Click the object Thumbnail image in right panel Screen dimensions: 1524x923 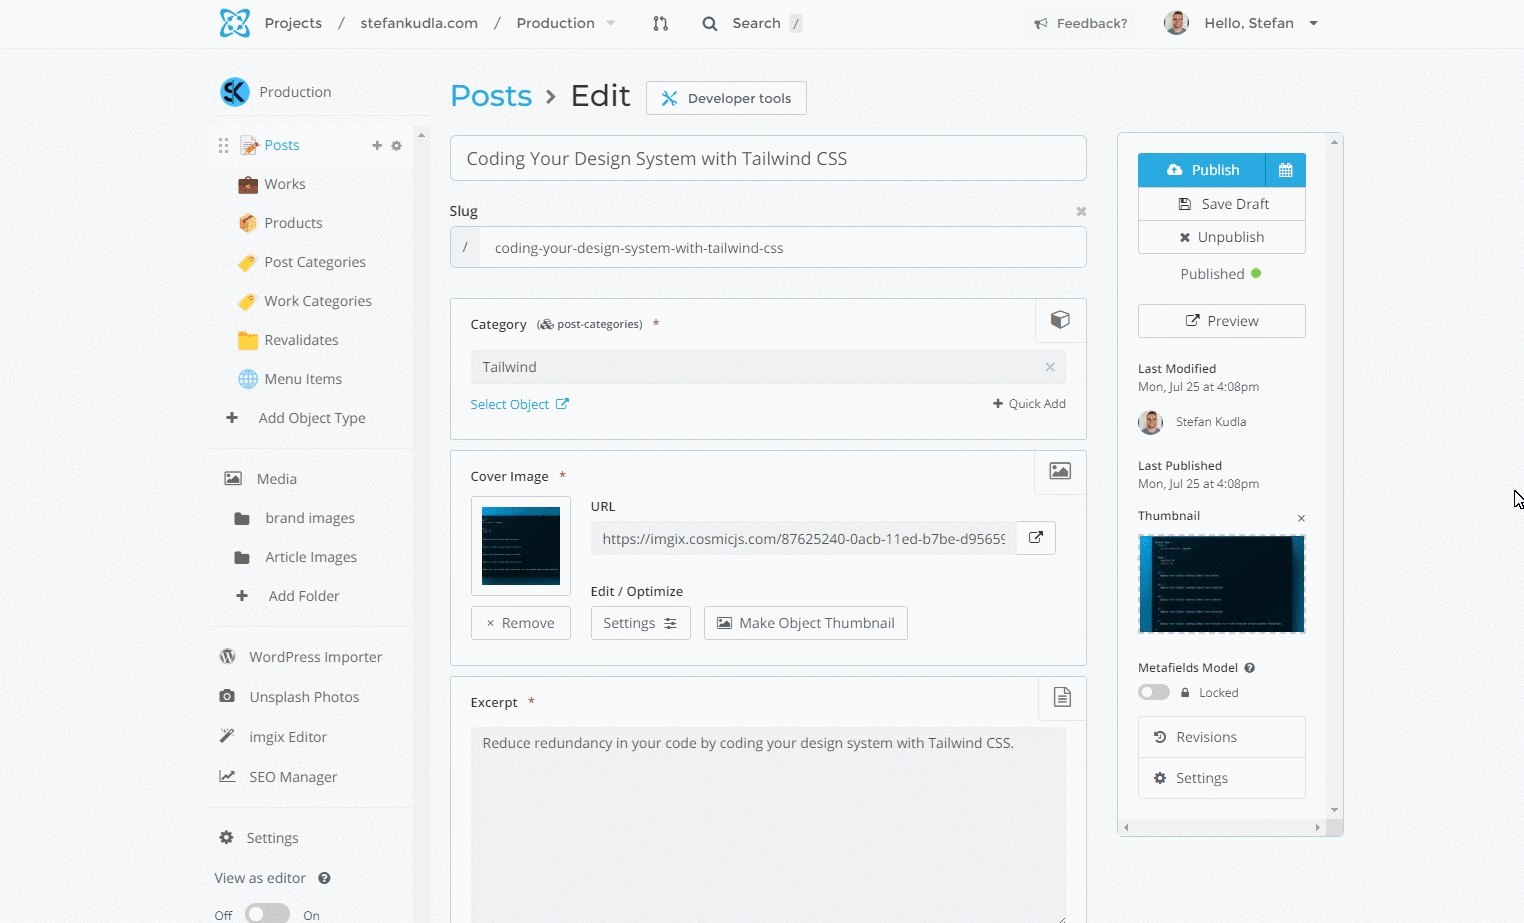pos(1222,584)
